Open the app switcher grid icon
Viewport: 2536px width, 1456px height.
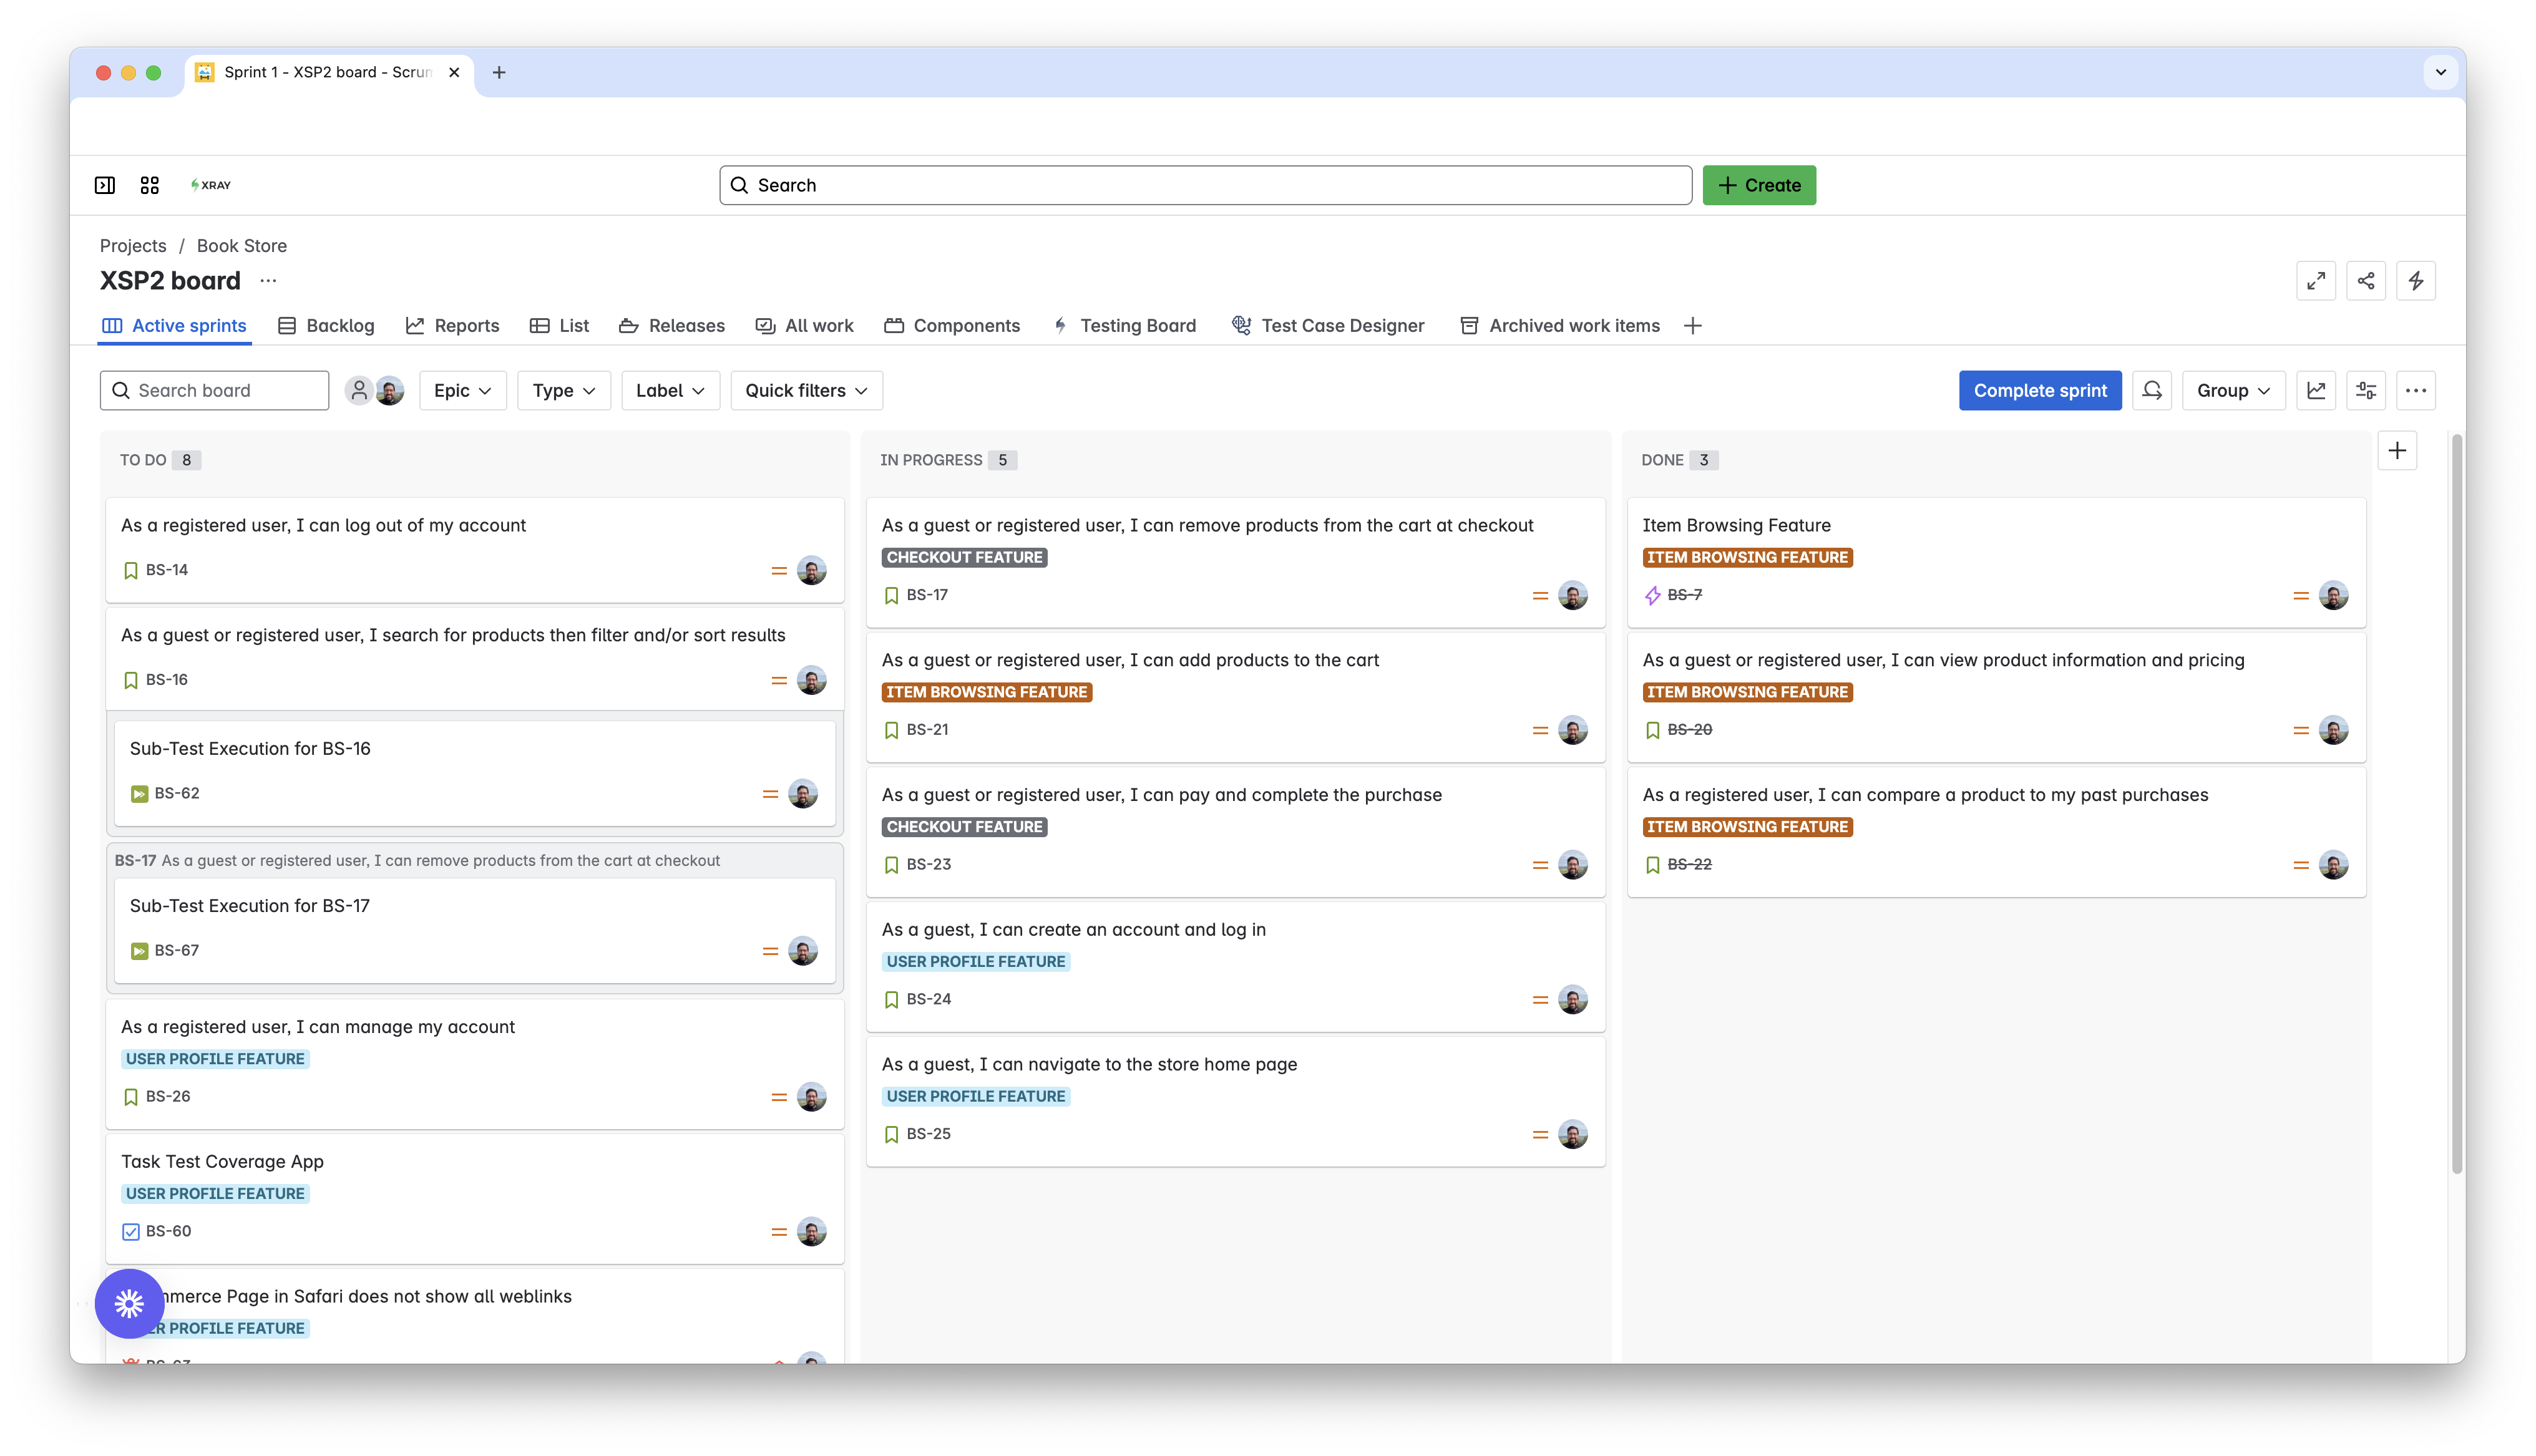pyautogui.click(x=150, y=185)
